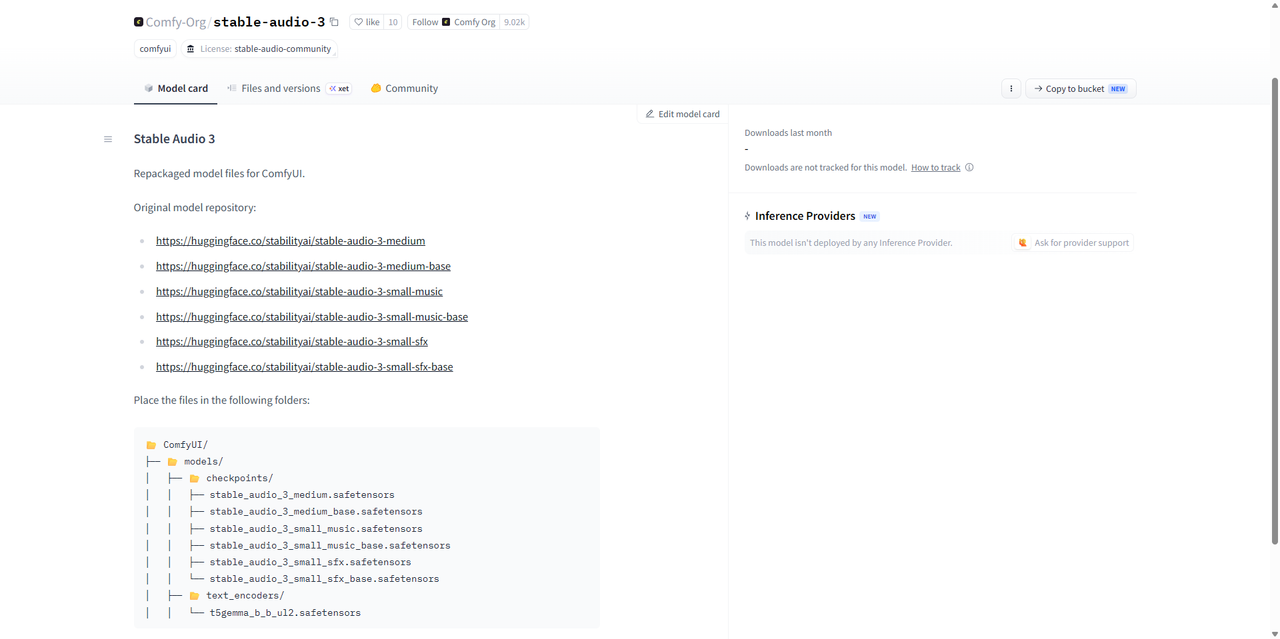Viewport: 1280px width, 639px height.
Task: Click the Community tab icon
Action: tap(376, 88)
